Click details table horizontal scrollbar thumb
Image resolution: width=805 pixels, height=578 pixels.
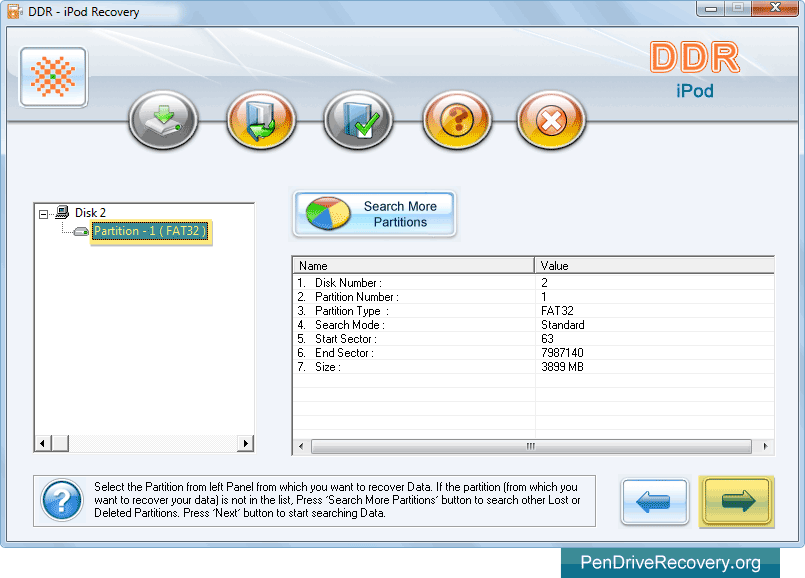click(x=531, y=446)
